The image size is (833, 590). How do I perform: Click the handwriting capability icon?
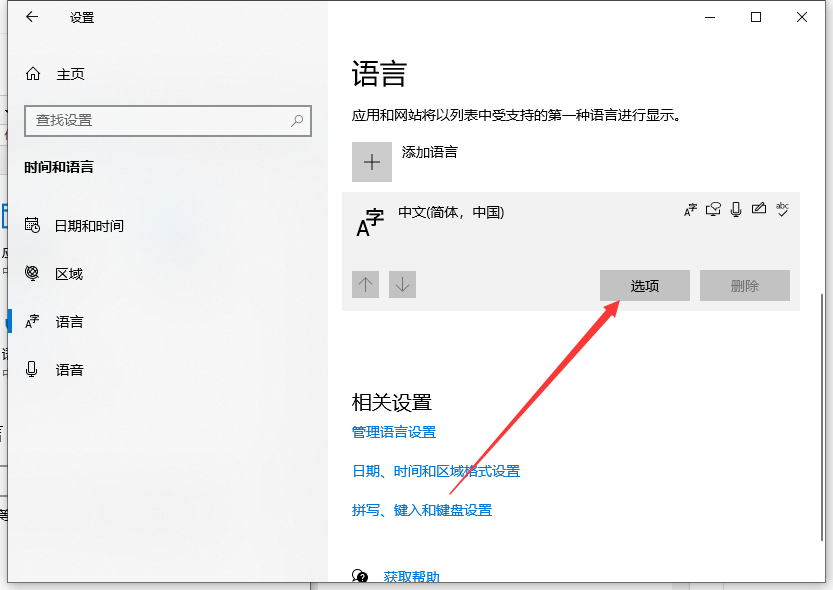pos(758,209)
